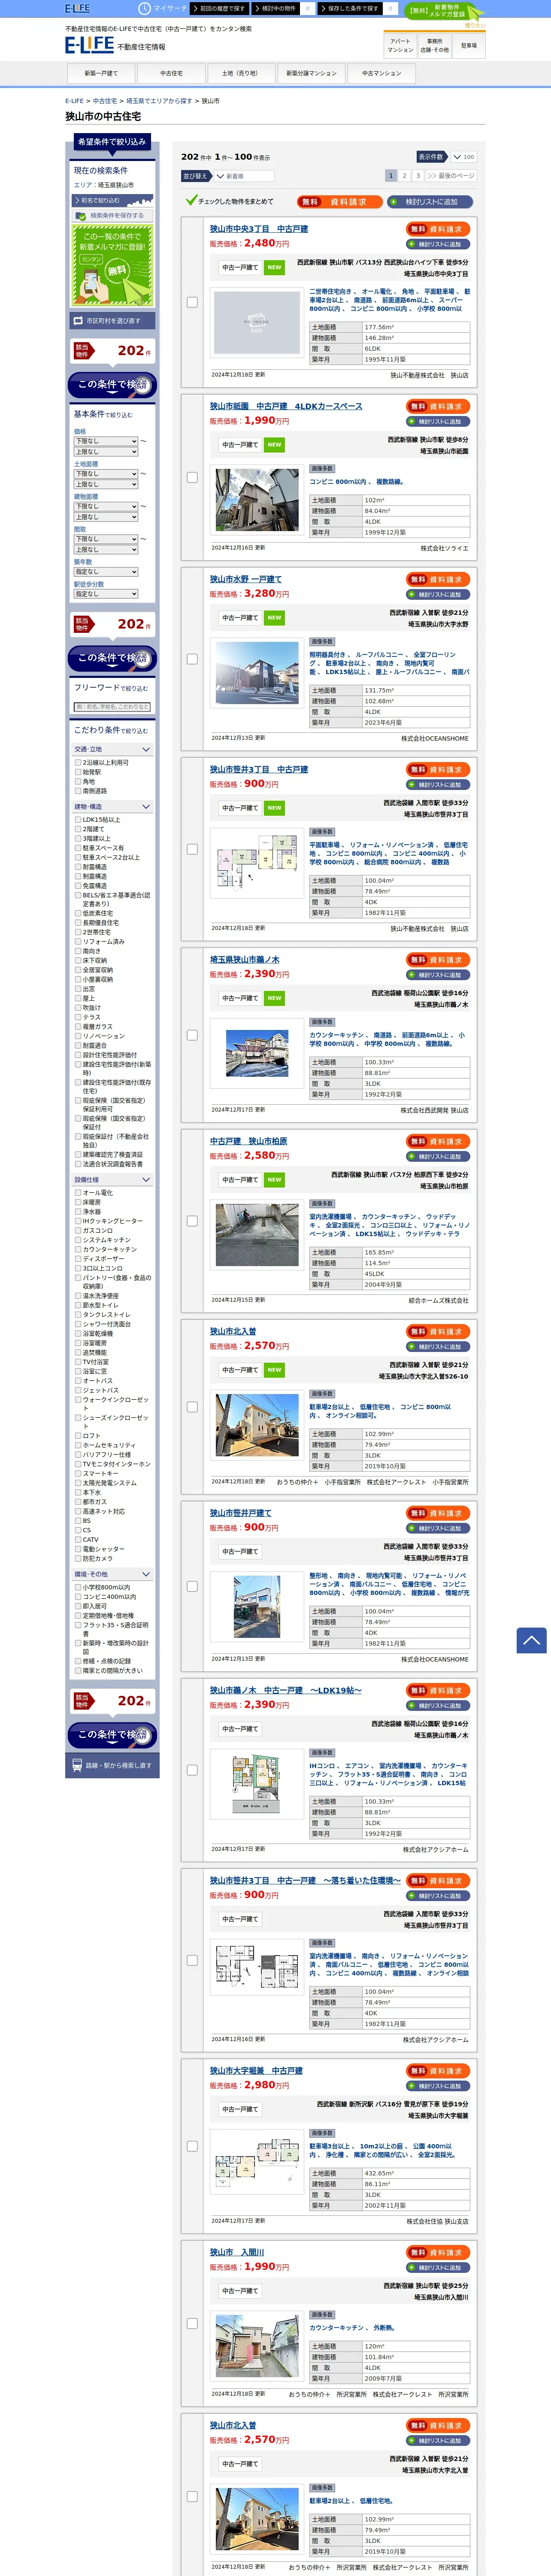
Task: Click 前回の履歴で探す header button
Action: 219,8
